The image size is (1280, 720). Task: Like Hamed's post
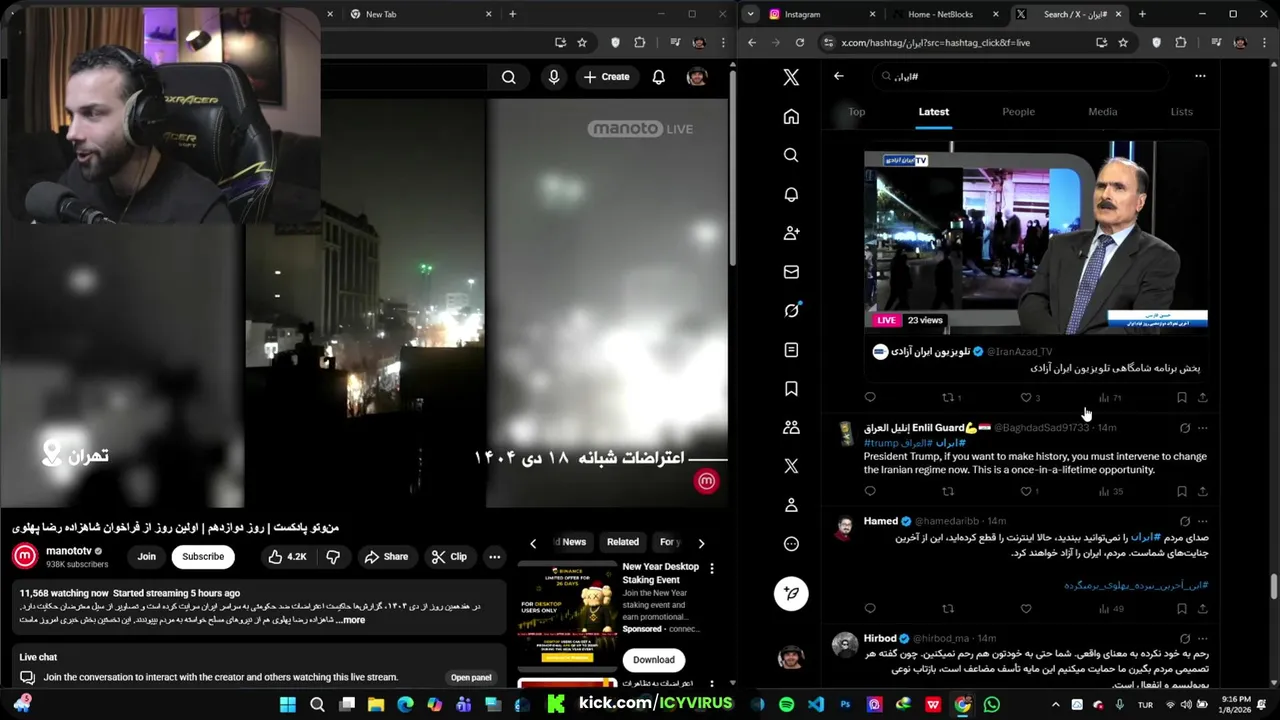pos(1025,608)
